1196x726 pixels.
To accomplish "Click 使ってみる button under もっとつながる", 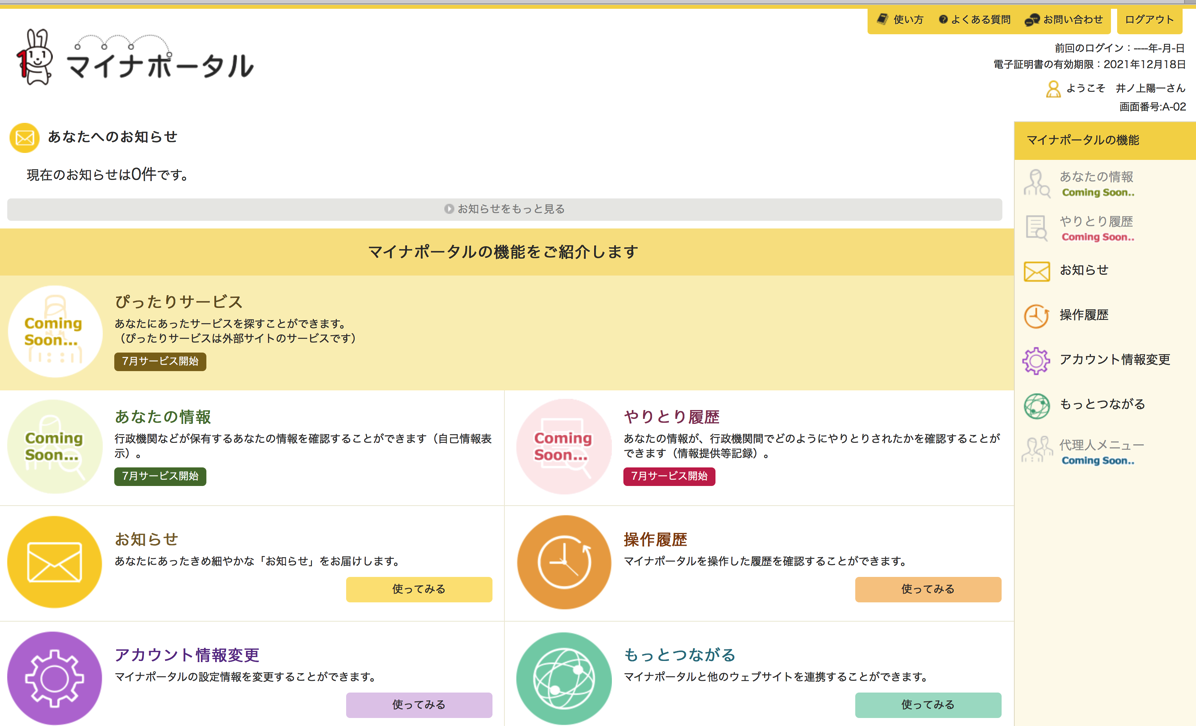I will (928, 705).
